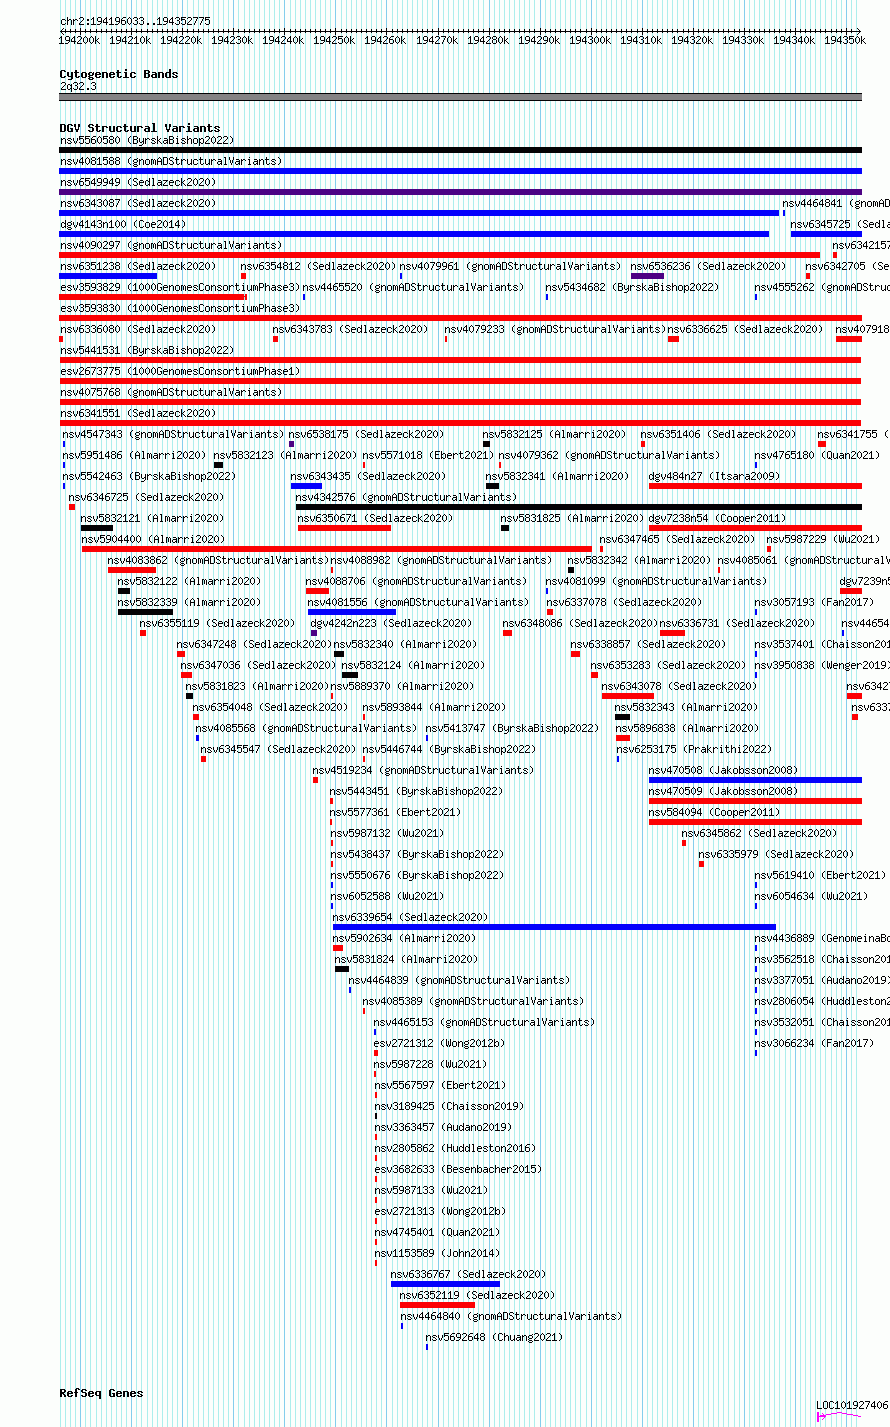Select the 2q32.3 cytogenetic band bar
890x1427 pixels.
(x=460, y=97)
